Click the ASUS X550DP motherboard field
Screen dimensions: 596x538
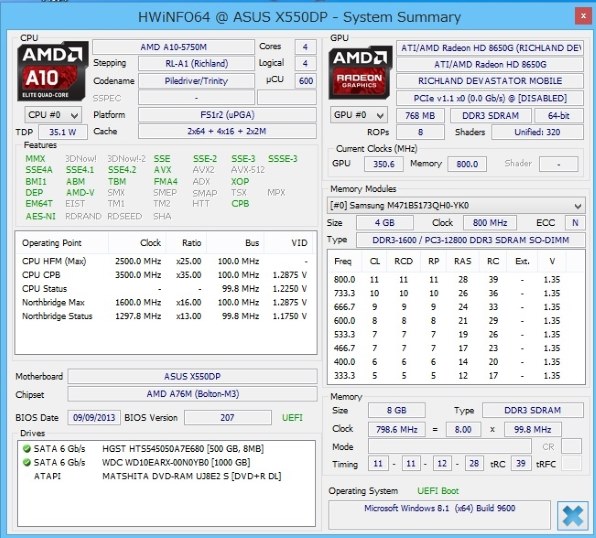tap(192, 376)
